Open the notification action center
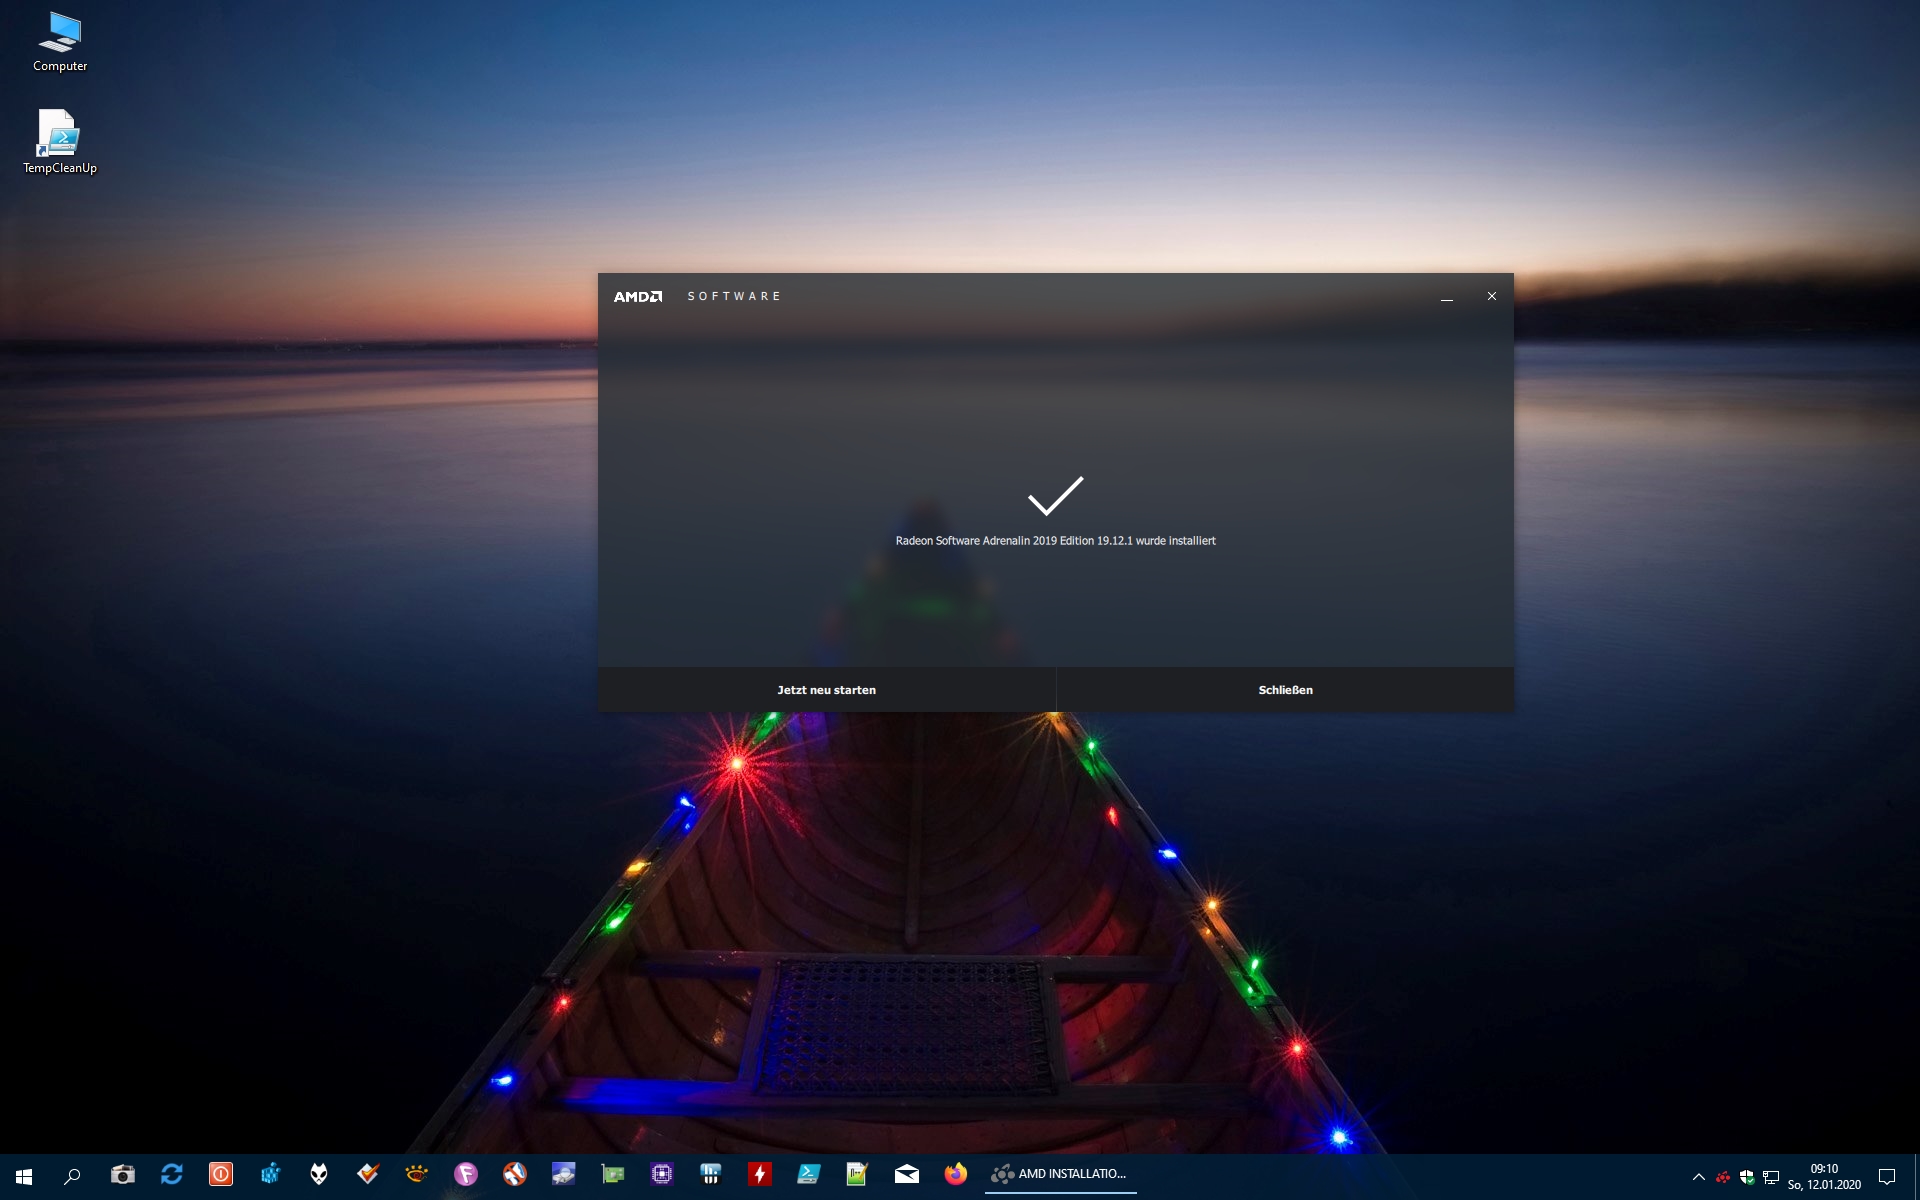 point(1887,1176)
